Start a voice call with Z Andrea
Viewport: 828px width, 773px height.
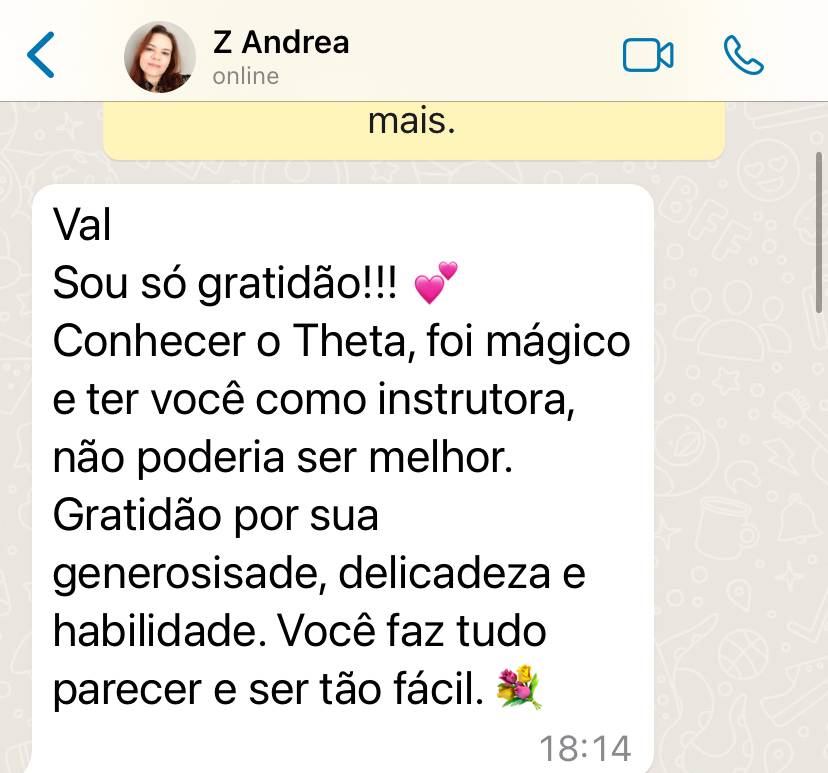point(744,55)
